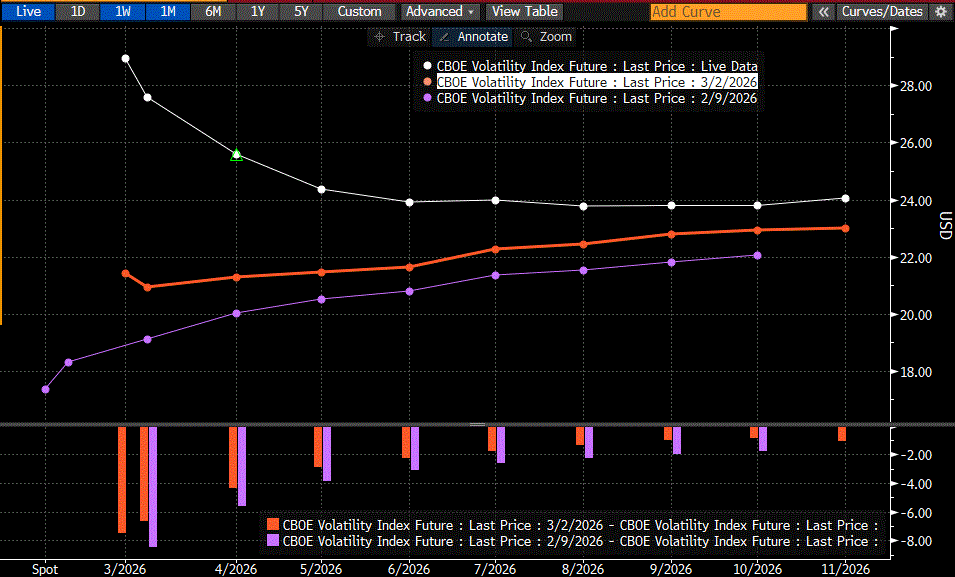The image size is (955, 577).
Task: Select the Custom date range option
Action: 360,12
